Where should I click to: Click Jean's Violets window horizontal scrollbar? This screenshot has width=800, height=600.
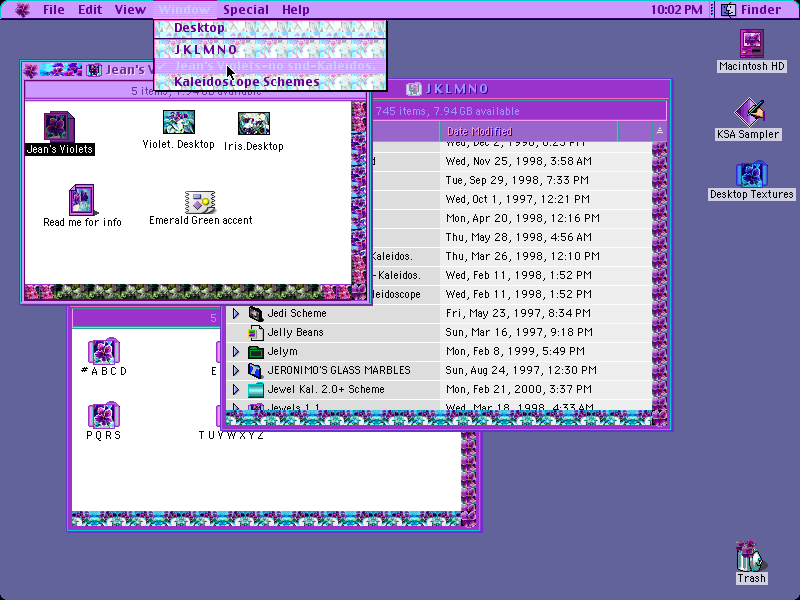pyautogui.click(x=188, y=292)
